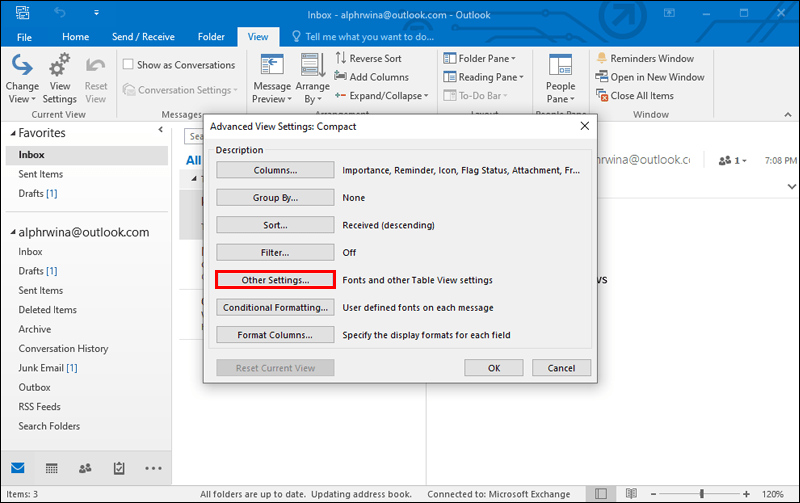Expand the Folder Pane dropdown

(480, 58)
